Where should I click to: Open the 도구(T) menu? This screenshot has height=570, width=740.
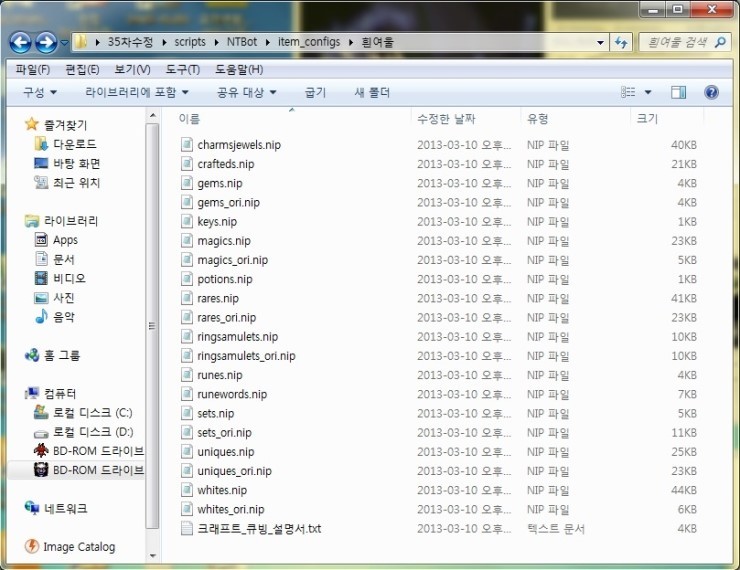pos(183,70)
